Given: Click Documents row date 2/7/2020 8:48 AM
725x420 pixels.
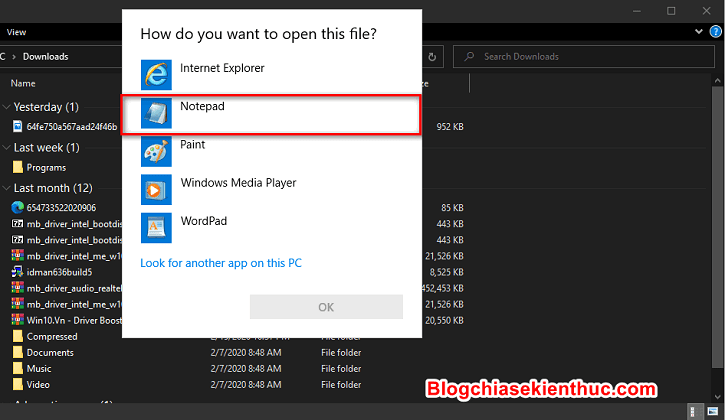Looking at the screenshot, I should pyautogui.click(x=246, y=353).
